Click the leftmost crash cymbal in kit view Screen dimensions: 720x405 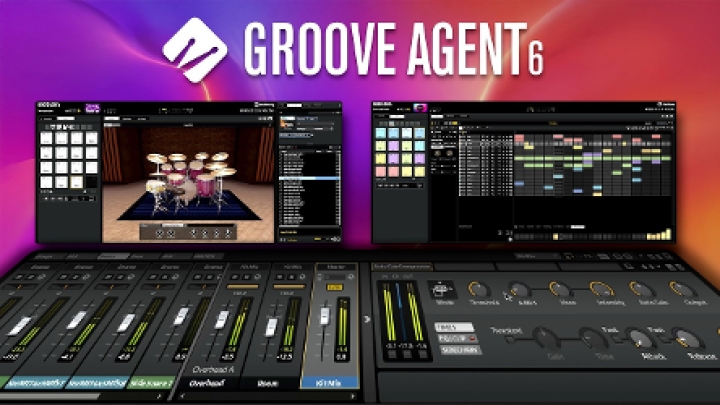coord(157,159)
